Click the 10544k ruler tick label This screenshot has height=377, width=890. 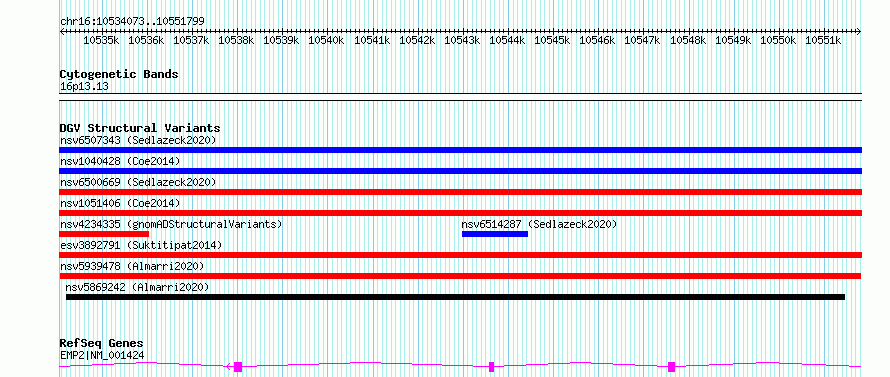click(507, 40)
